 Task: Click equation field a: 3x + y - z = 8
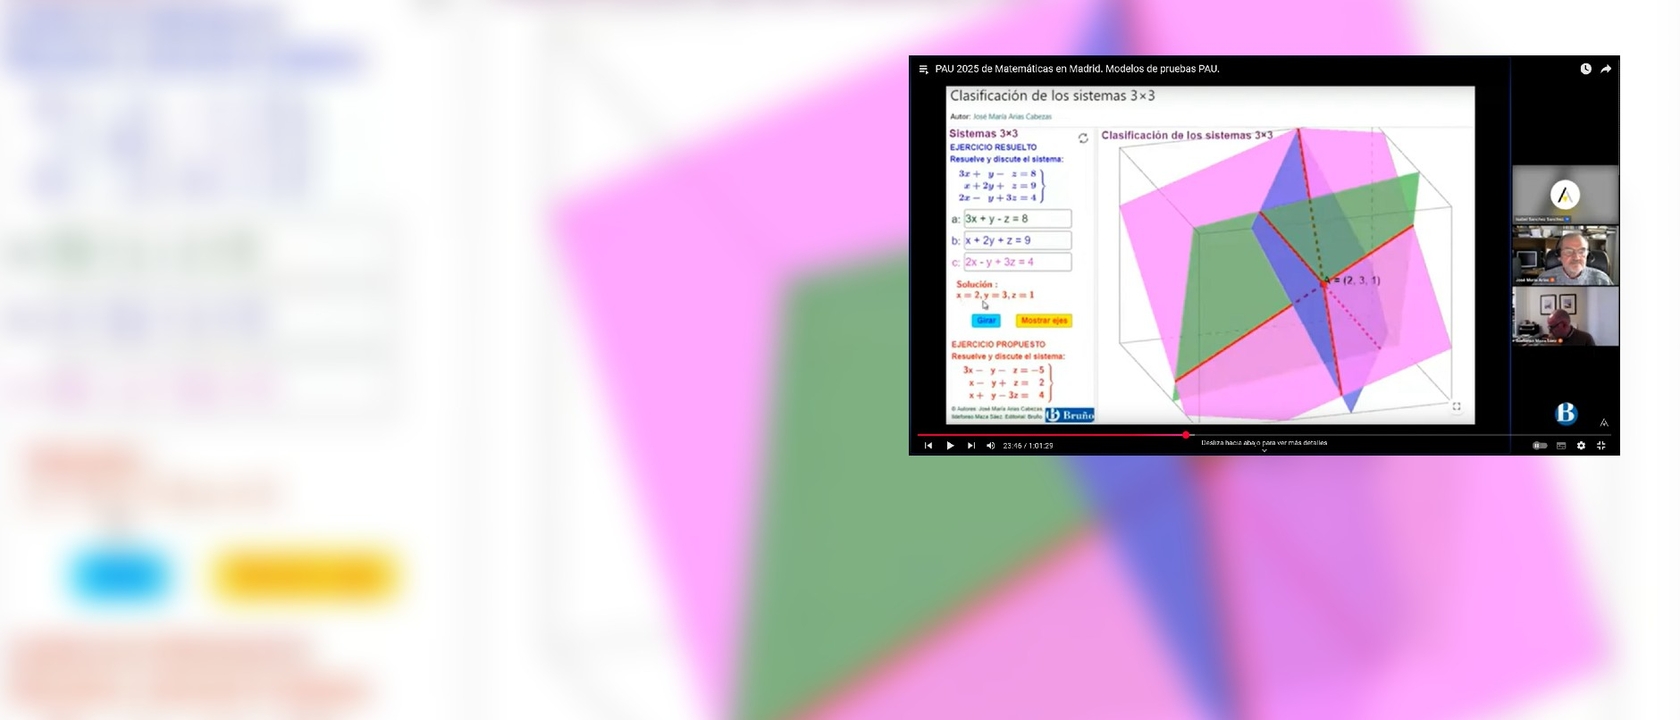[1017, 219]
